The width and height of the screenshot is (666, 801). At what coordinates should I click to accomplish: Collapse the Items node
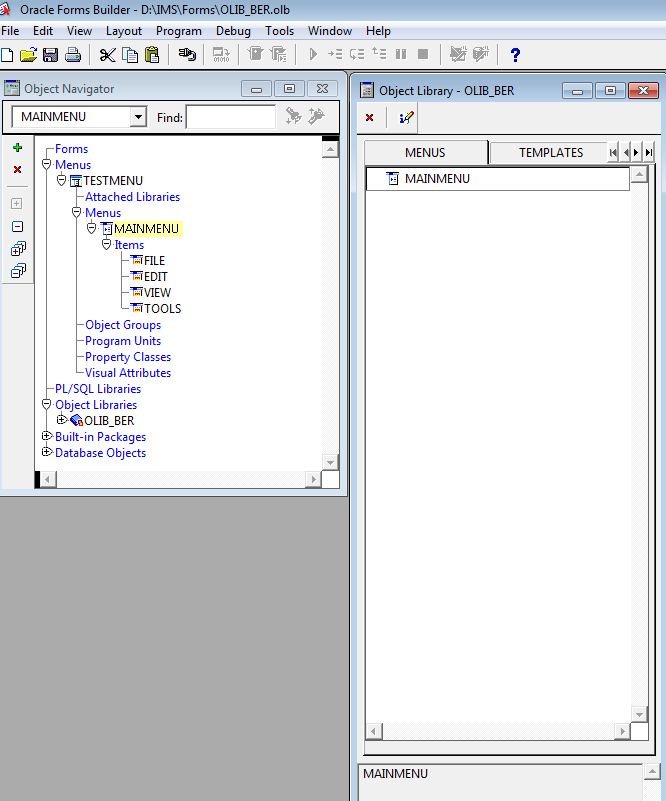[106, 245]
